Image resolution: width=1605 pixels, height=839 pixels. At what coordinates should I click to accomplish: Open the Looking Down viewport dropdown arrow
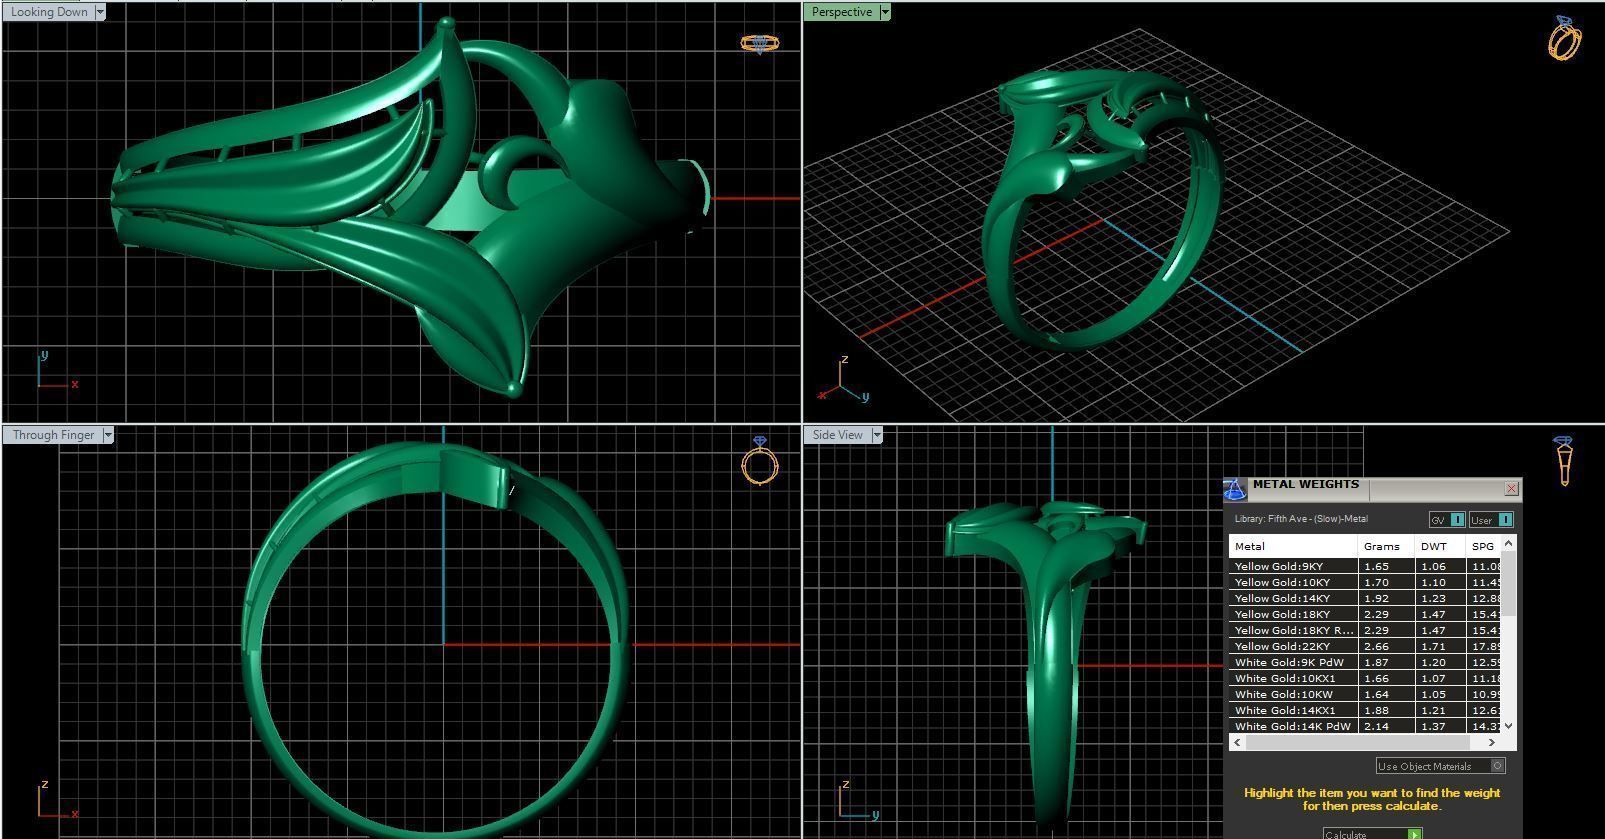coord(99,12)
